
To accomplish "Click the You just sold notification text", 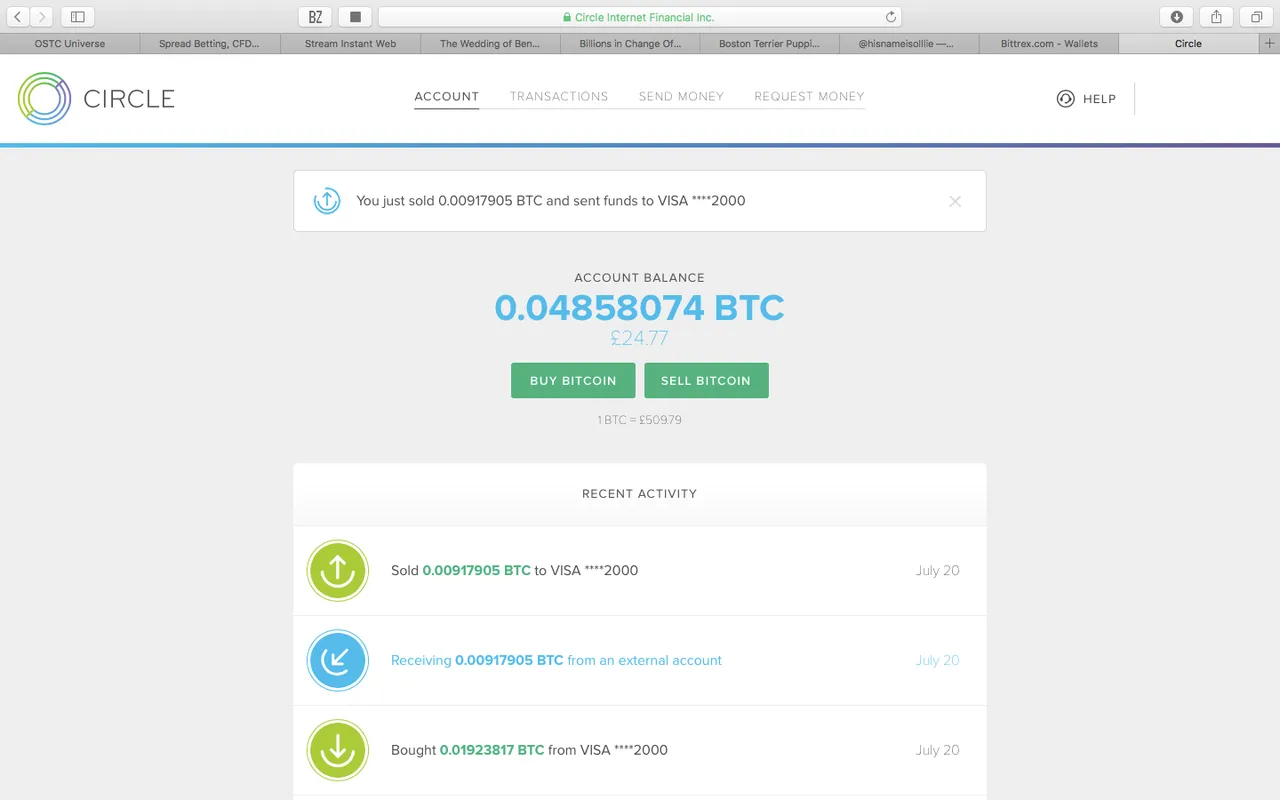I will click(551, 201).
